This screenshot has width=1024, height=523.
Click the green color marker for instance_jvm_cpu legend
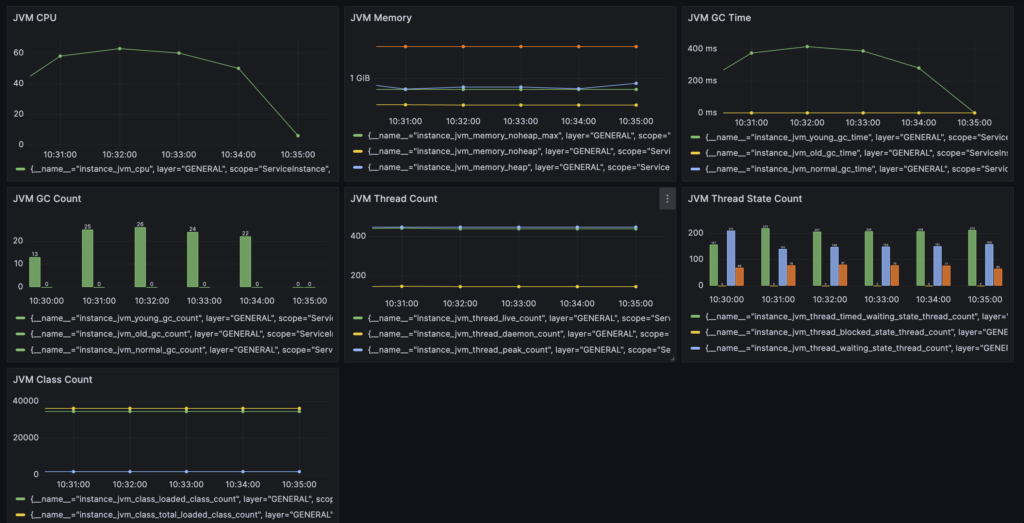coord(20,170)
